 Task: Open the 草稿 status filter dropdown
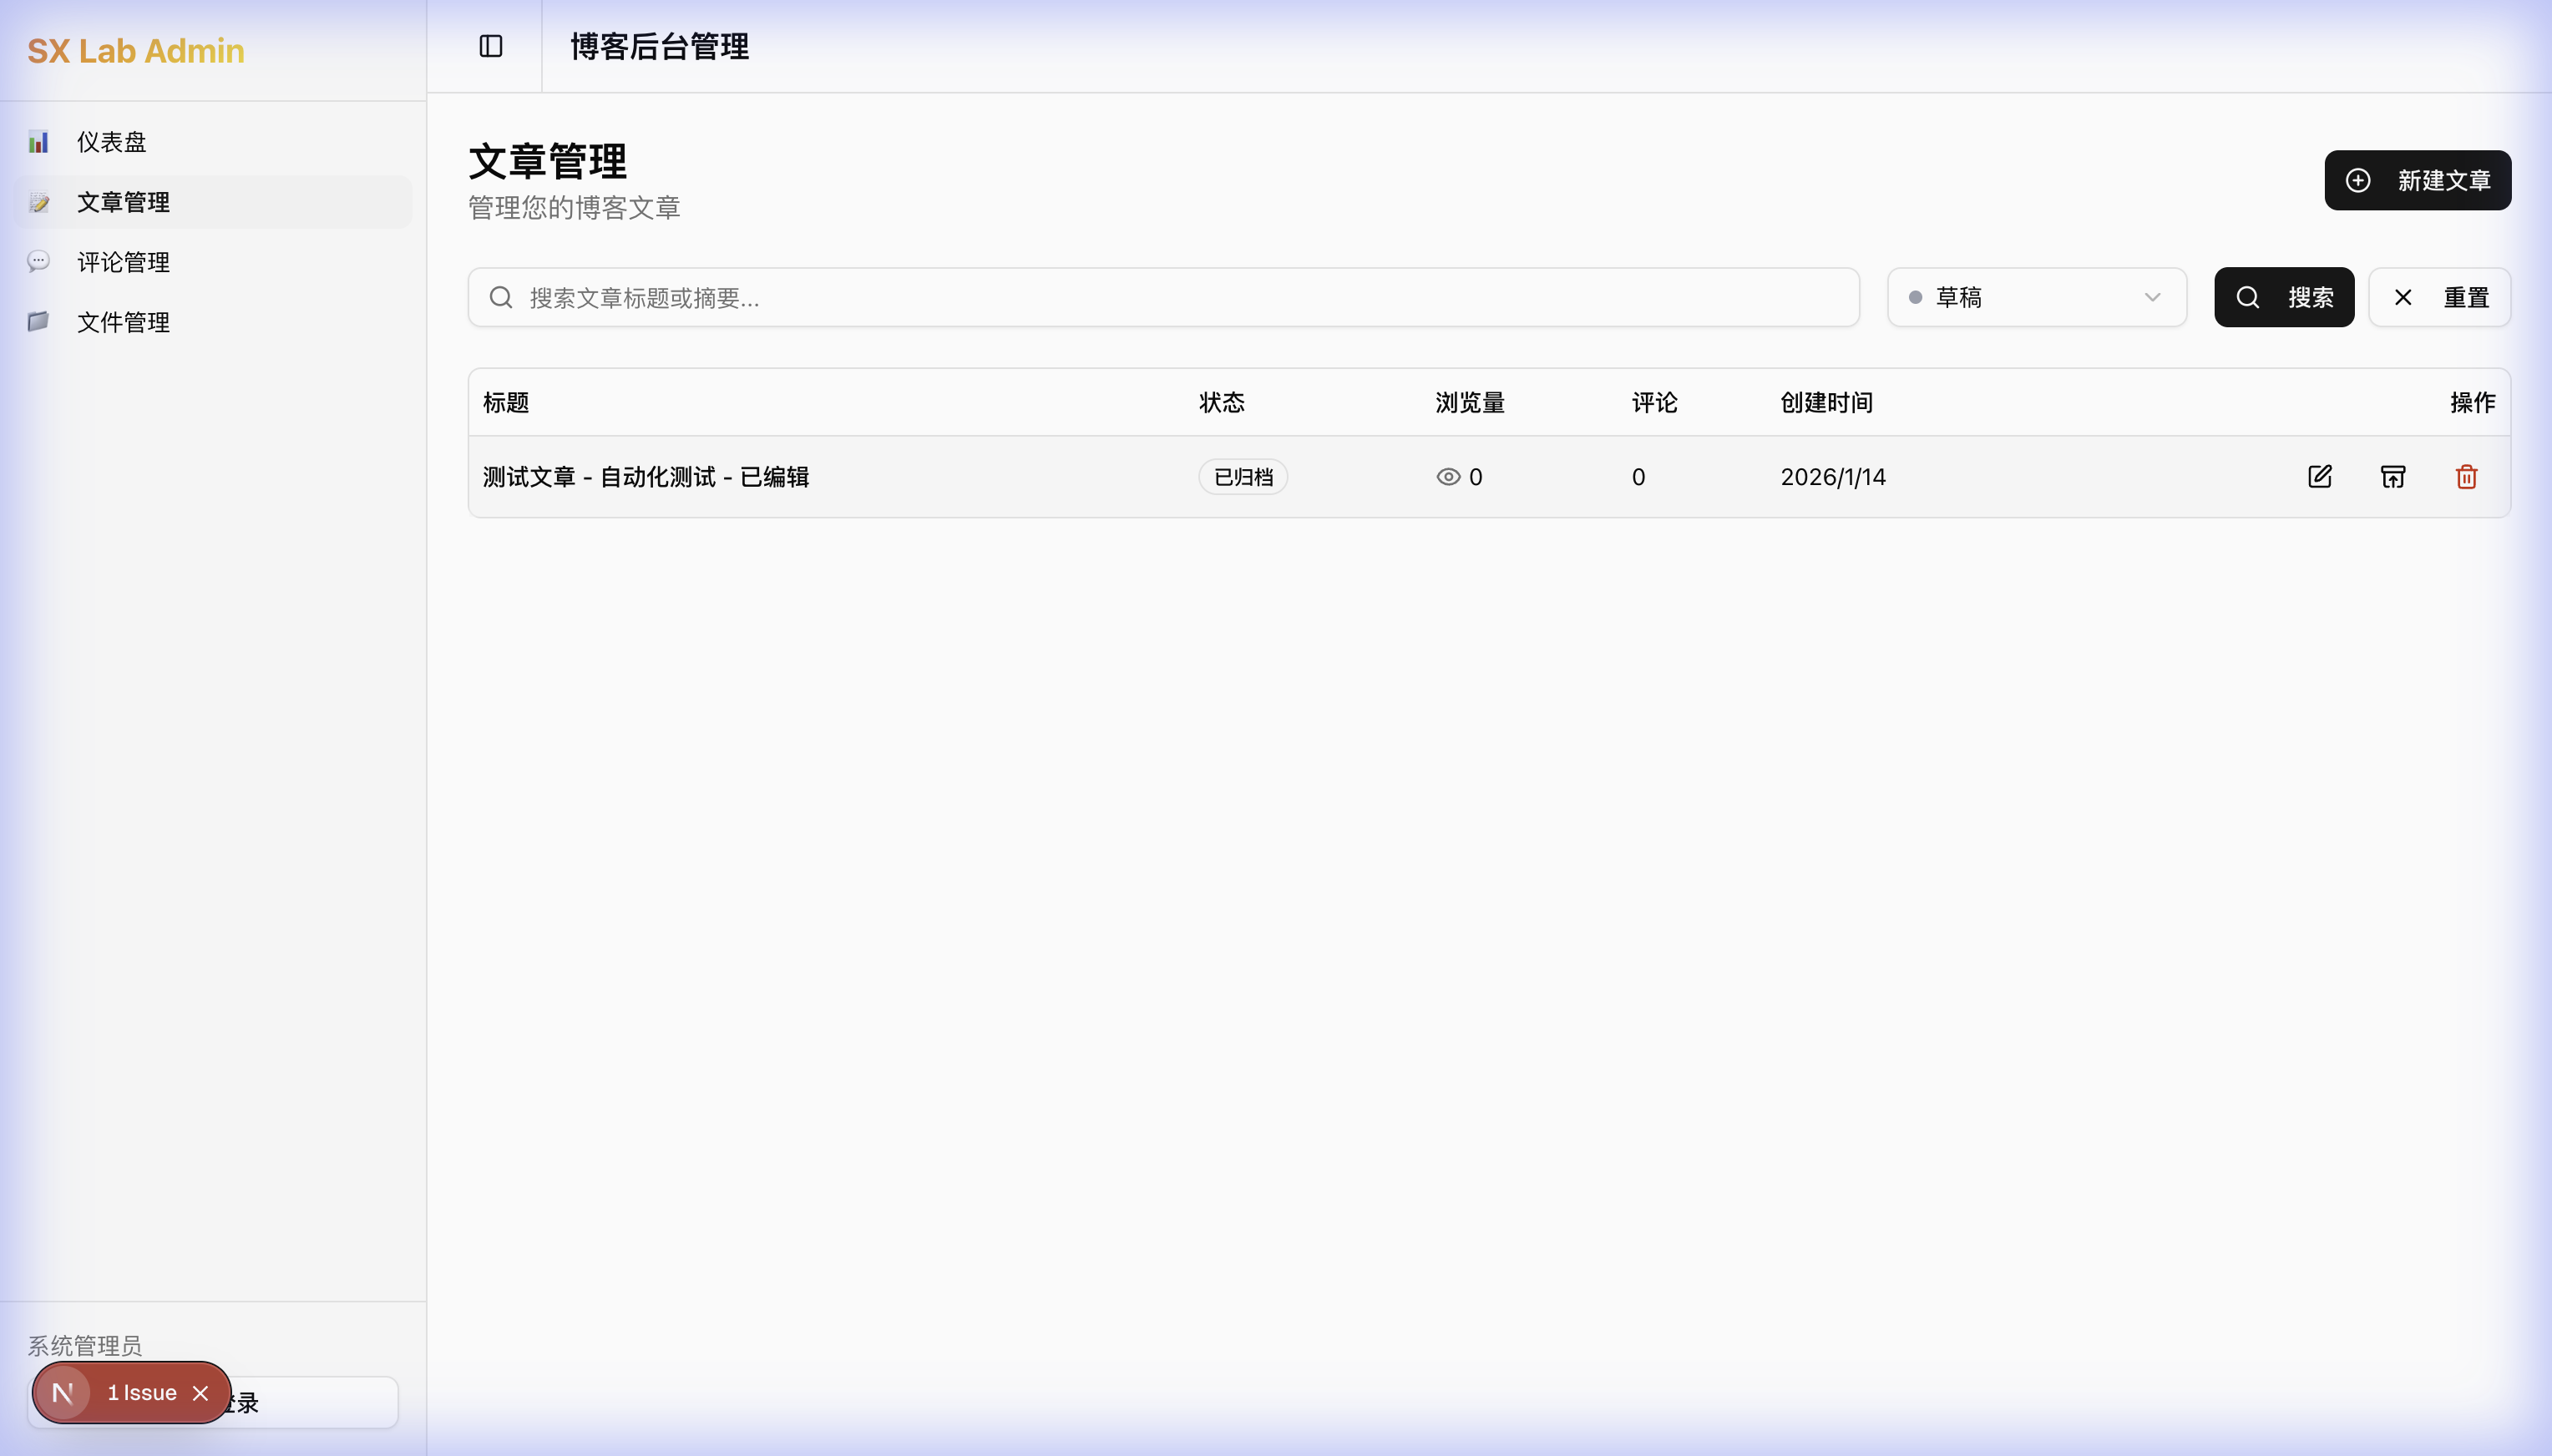(2036, 296)
